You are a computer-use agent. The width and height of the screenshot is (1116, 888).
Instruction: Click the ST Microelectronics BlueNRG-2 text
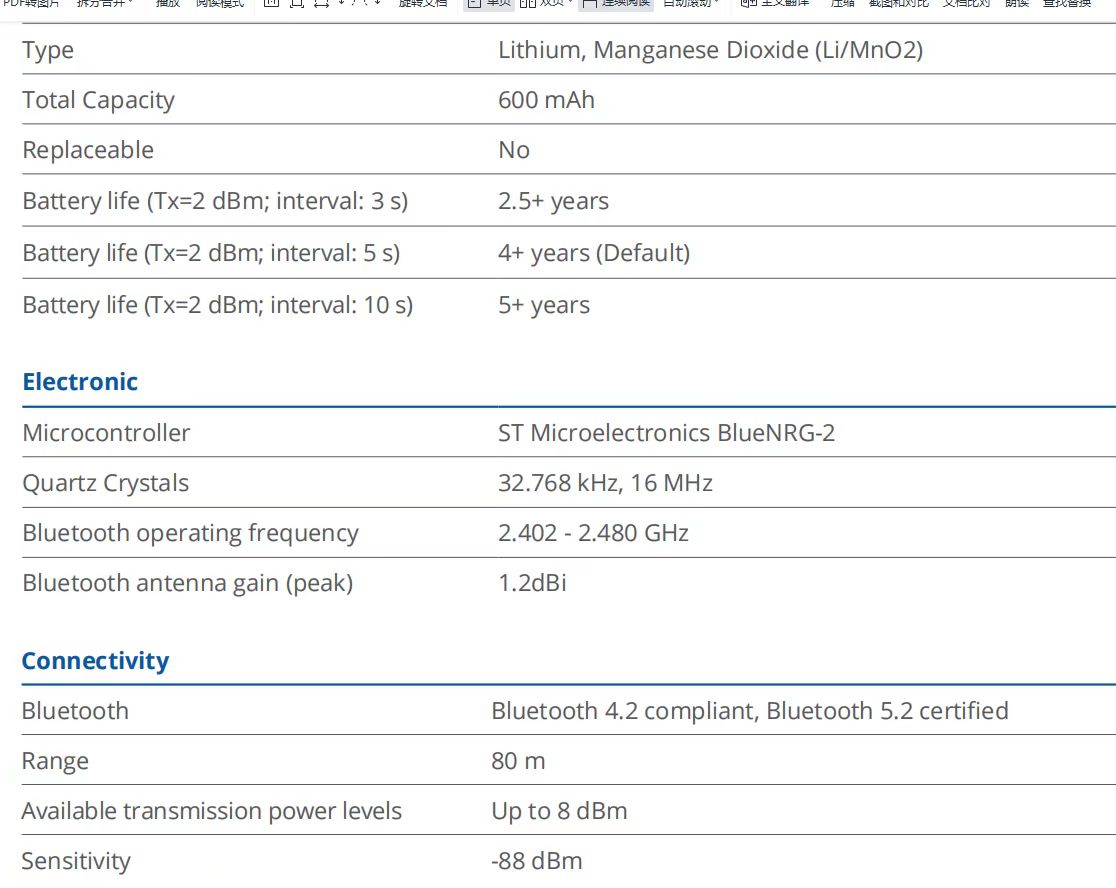[666, 433]
